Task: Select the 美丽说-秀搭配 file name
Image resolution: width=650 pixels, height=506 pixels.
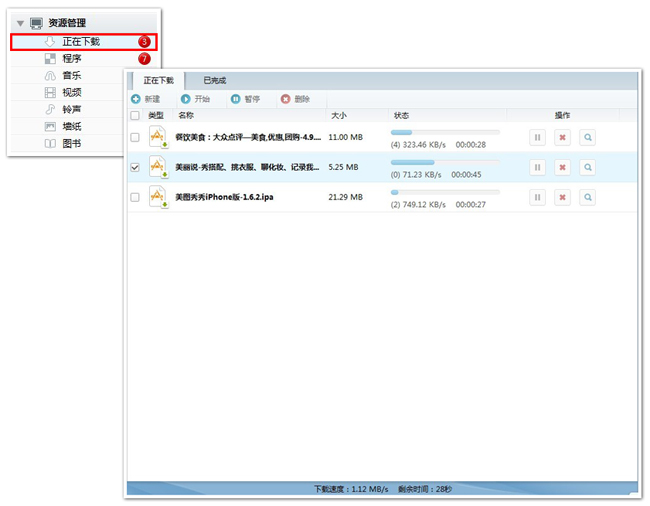Action: pos(247,167)
